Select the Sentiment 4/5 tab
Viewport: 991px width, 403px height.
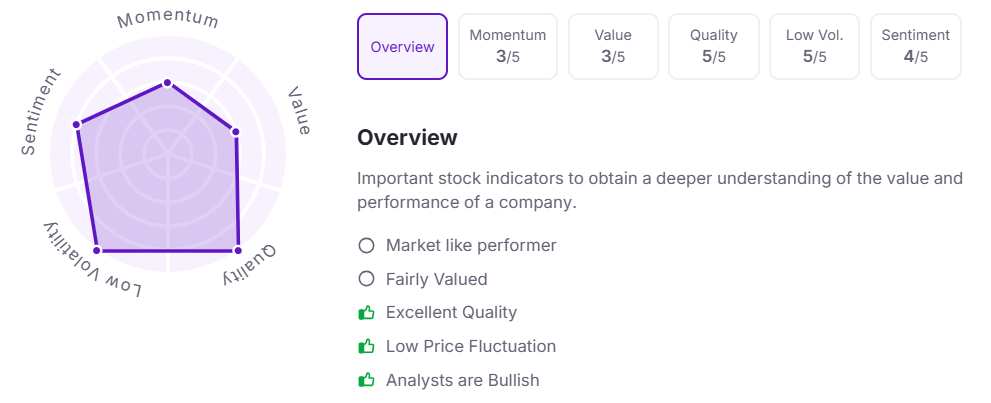point(916,47)
